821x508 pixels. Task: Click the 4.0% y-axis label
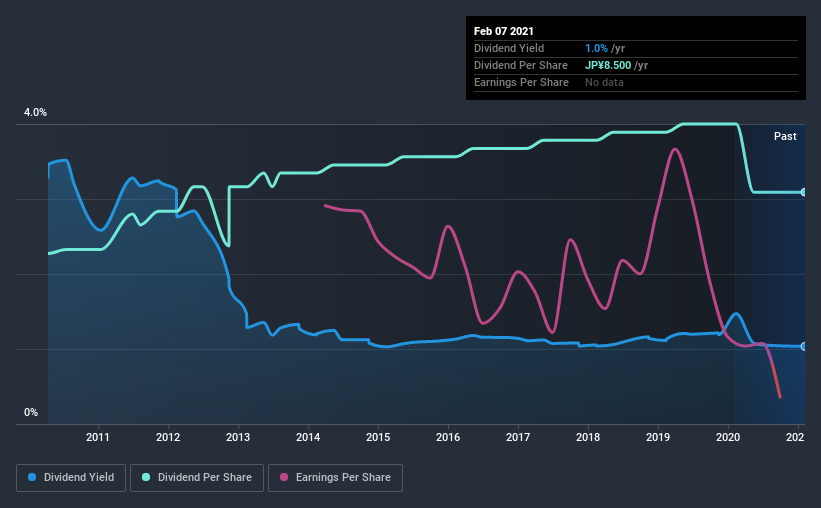tap(35, 113)
